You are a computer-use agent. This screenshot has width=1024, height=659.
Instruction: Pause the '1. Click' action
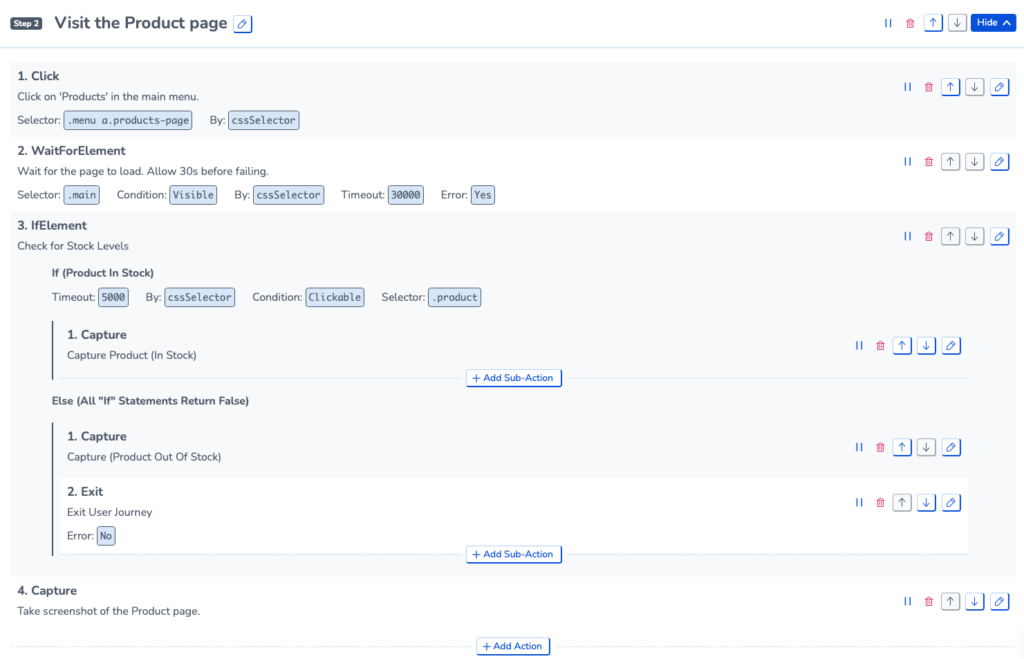click(908, 87)
